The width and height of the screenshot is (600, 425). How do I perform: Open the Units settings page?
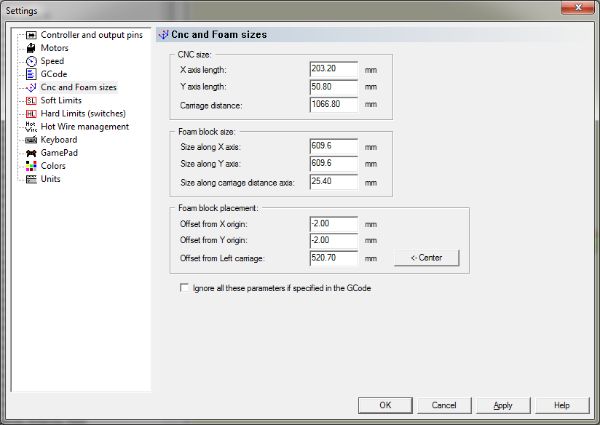[x=51, y=179]
